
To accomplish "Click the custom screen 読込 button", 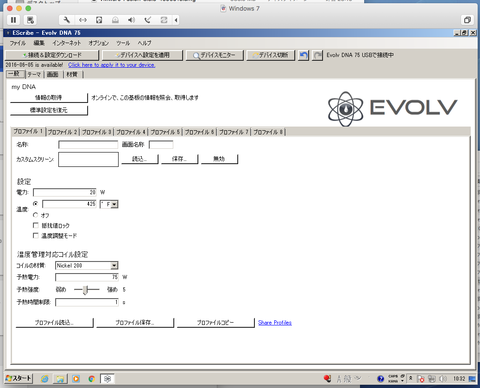I will [140, 159].
